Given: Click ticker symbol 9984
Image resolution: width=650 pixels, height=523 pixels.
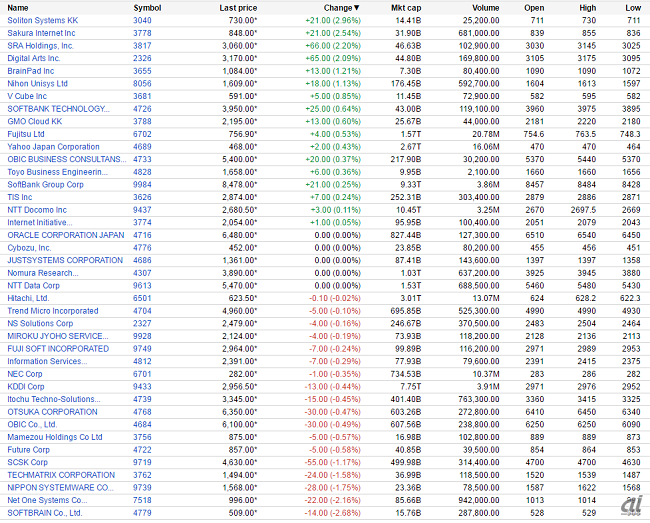Looking at the screenshot, I should click(x=142, y=185).
